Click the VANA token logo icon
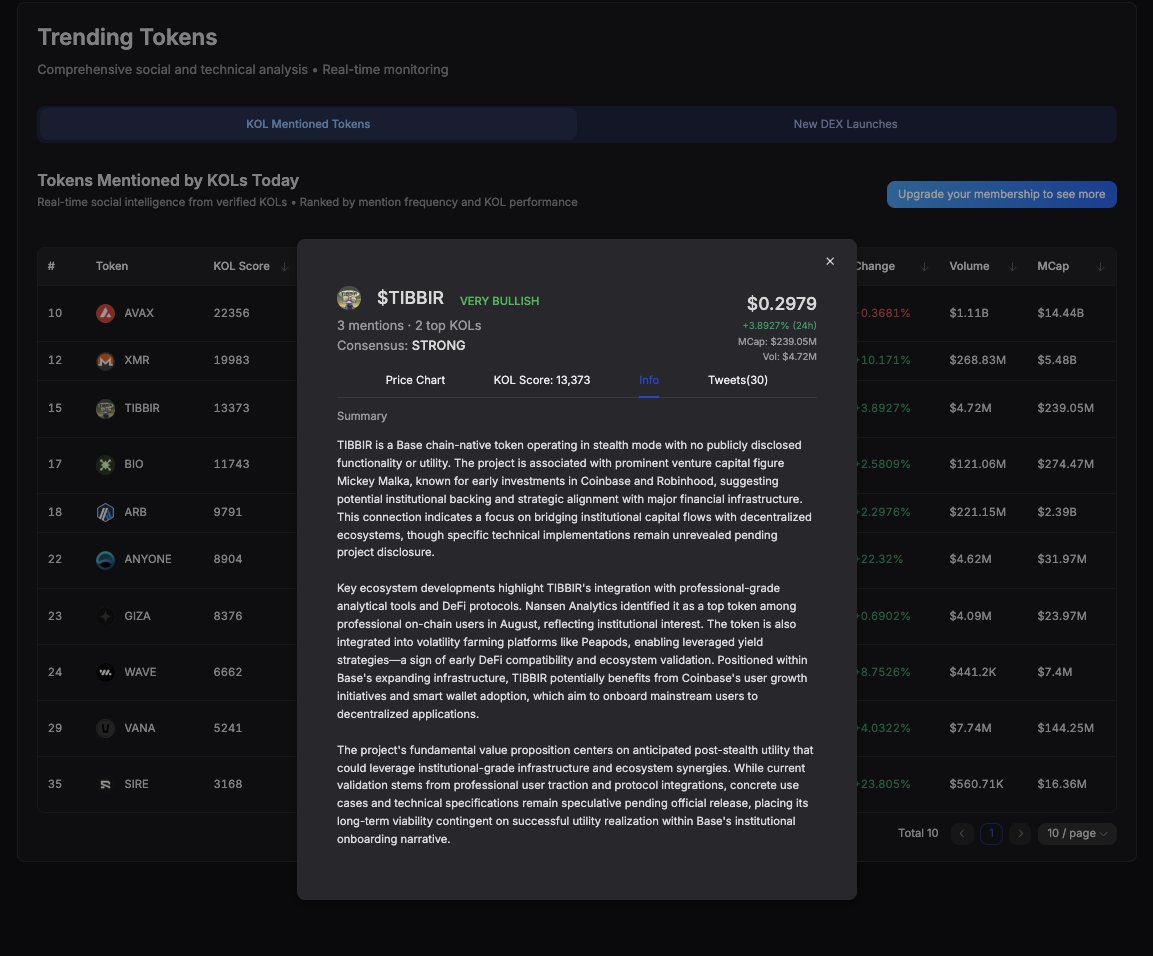1153x956 pixels. tap(105, 728)
